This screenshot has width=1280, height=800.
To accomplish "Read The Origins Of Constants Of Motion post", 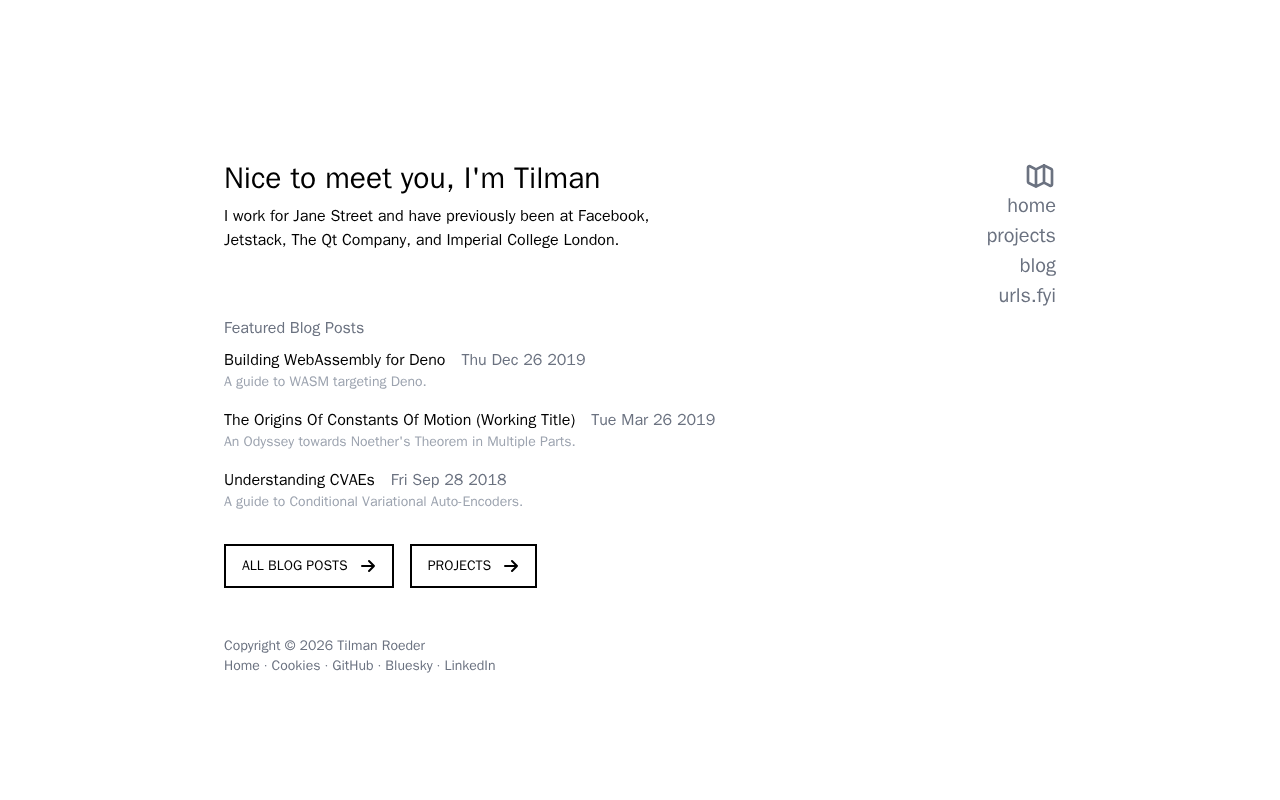I will (x=399, y=420).
